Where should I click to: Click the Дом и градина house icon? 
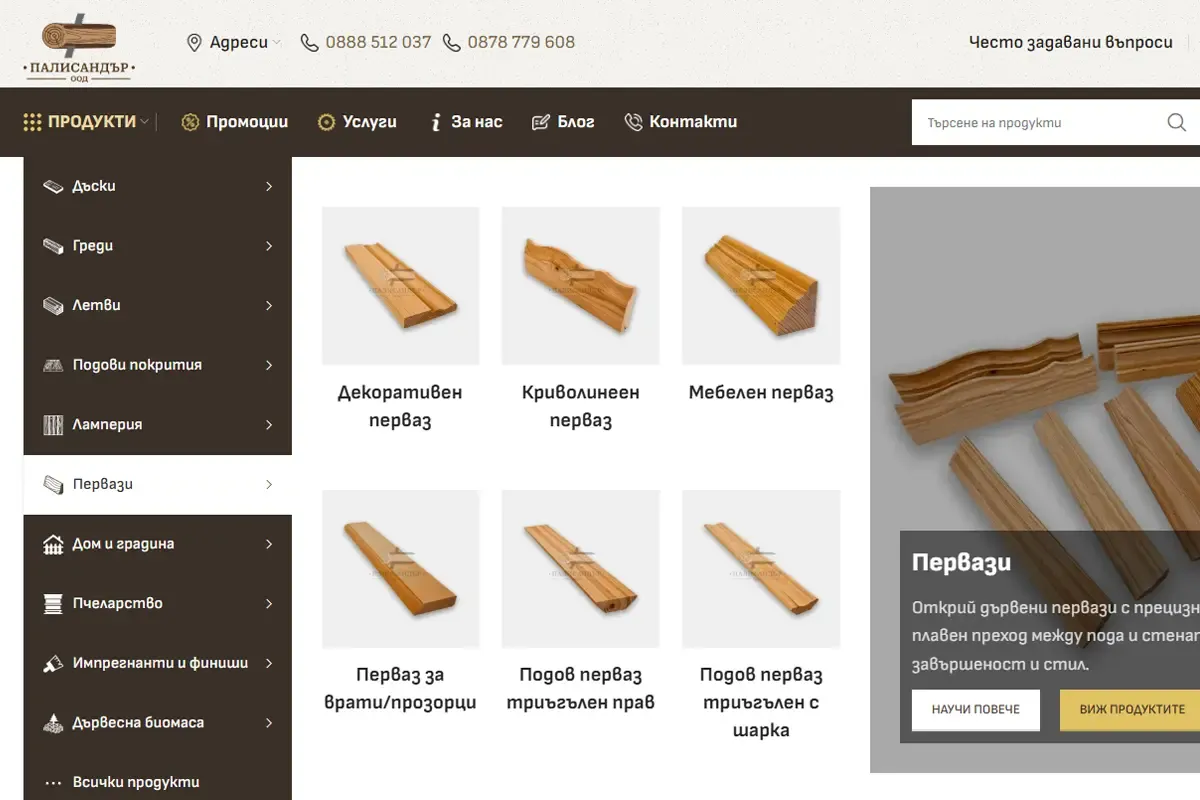click(x=54, y=544)
